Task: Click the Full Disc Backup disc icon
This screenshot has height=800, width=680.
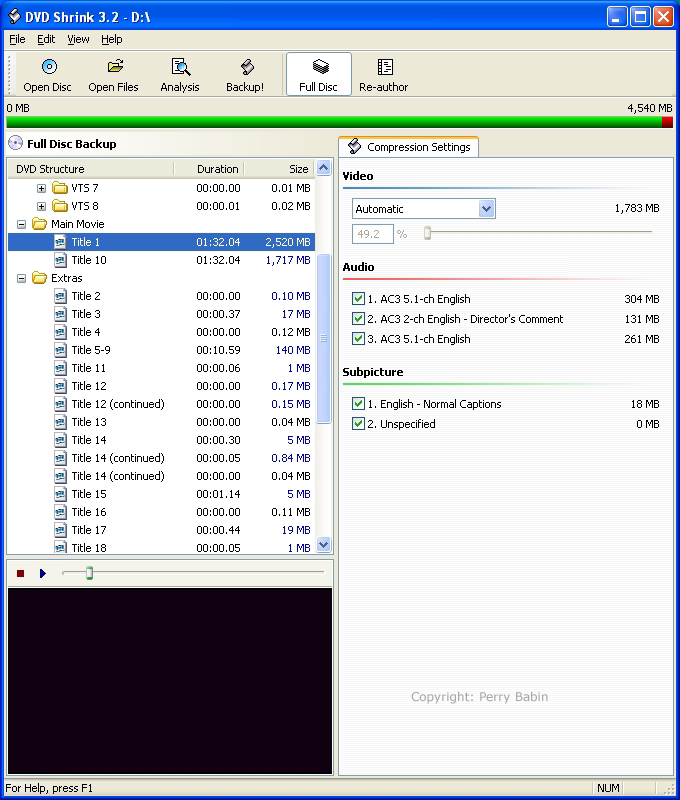Action: click(x=15, y=143)
